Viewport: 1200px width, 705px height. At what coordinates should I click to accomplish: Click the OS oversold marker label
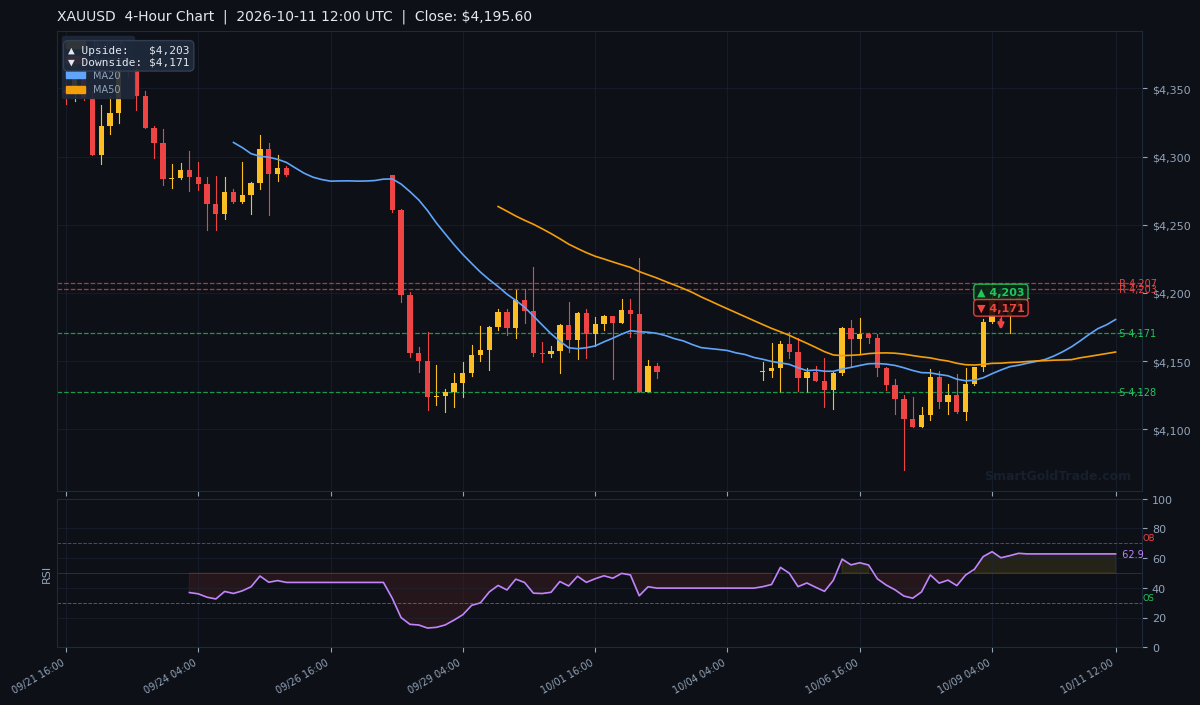click(x=1148, y=598)
